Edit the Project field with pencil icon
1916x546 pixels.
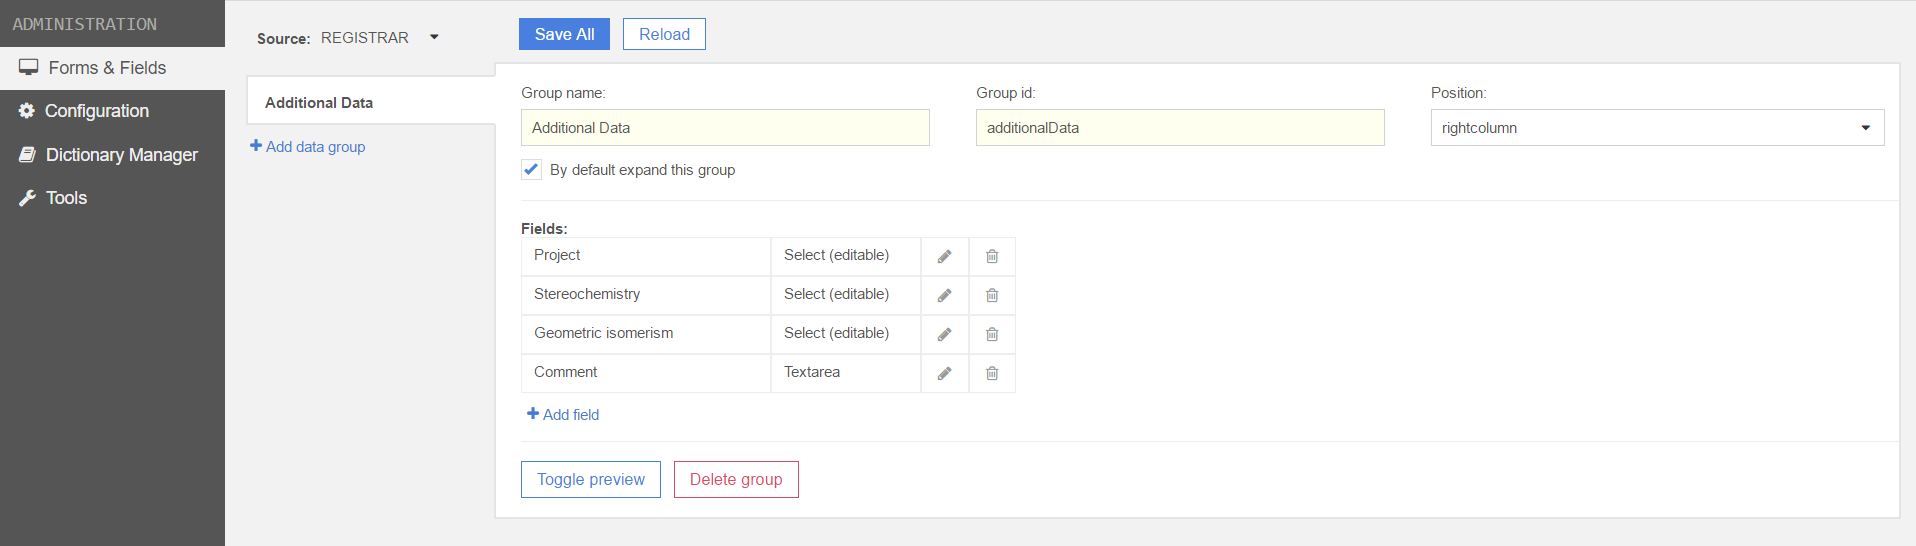coord(944,256)
